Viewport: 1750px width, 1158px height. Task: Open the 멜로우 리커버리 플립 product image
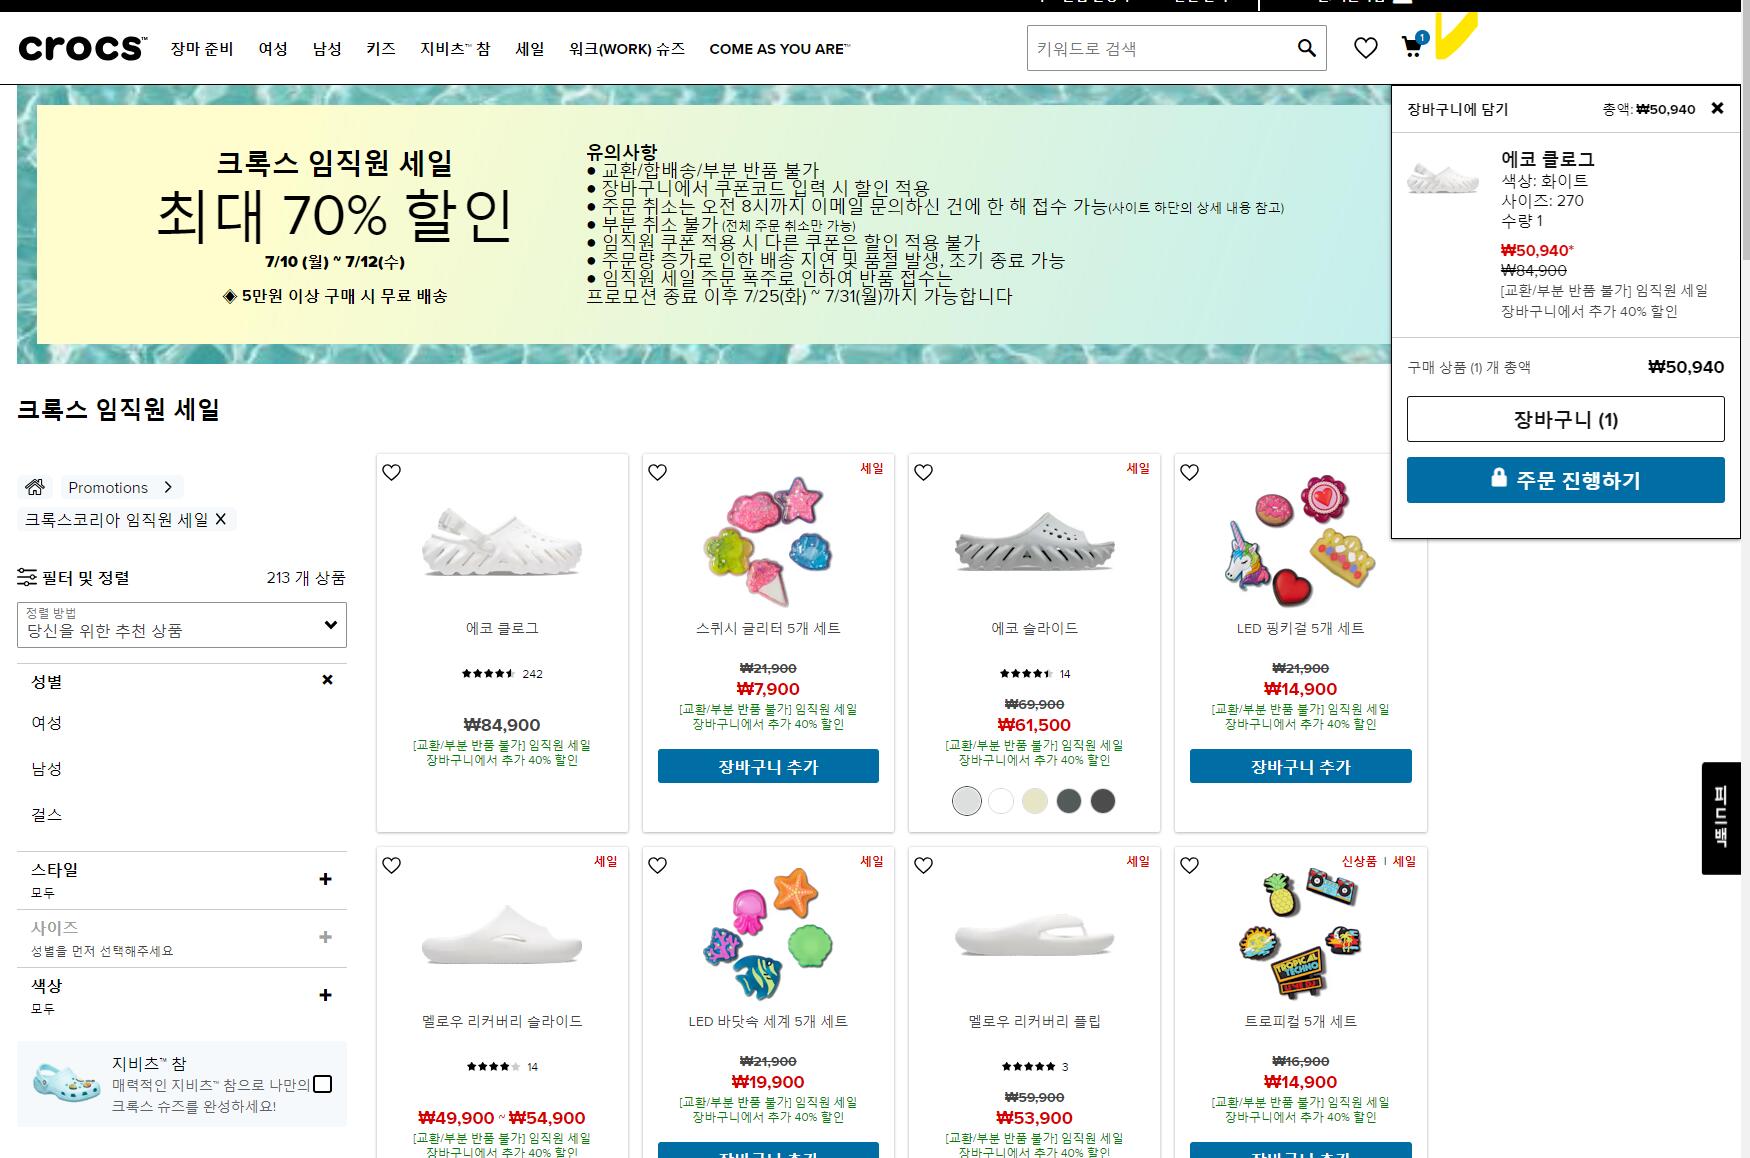(1034, 935)
